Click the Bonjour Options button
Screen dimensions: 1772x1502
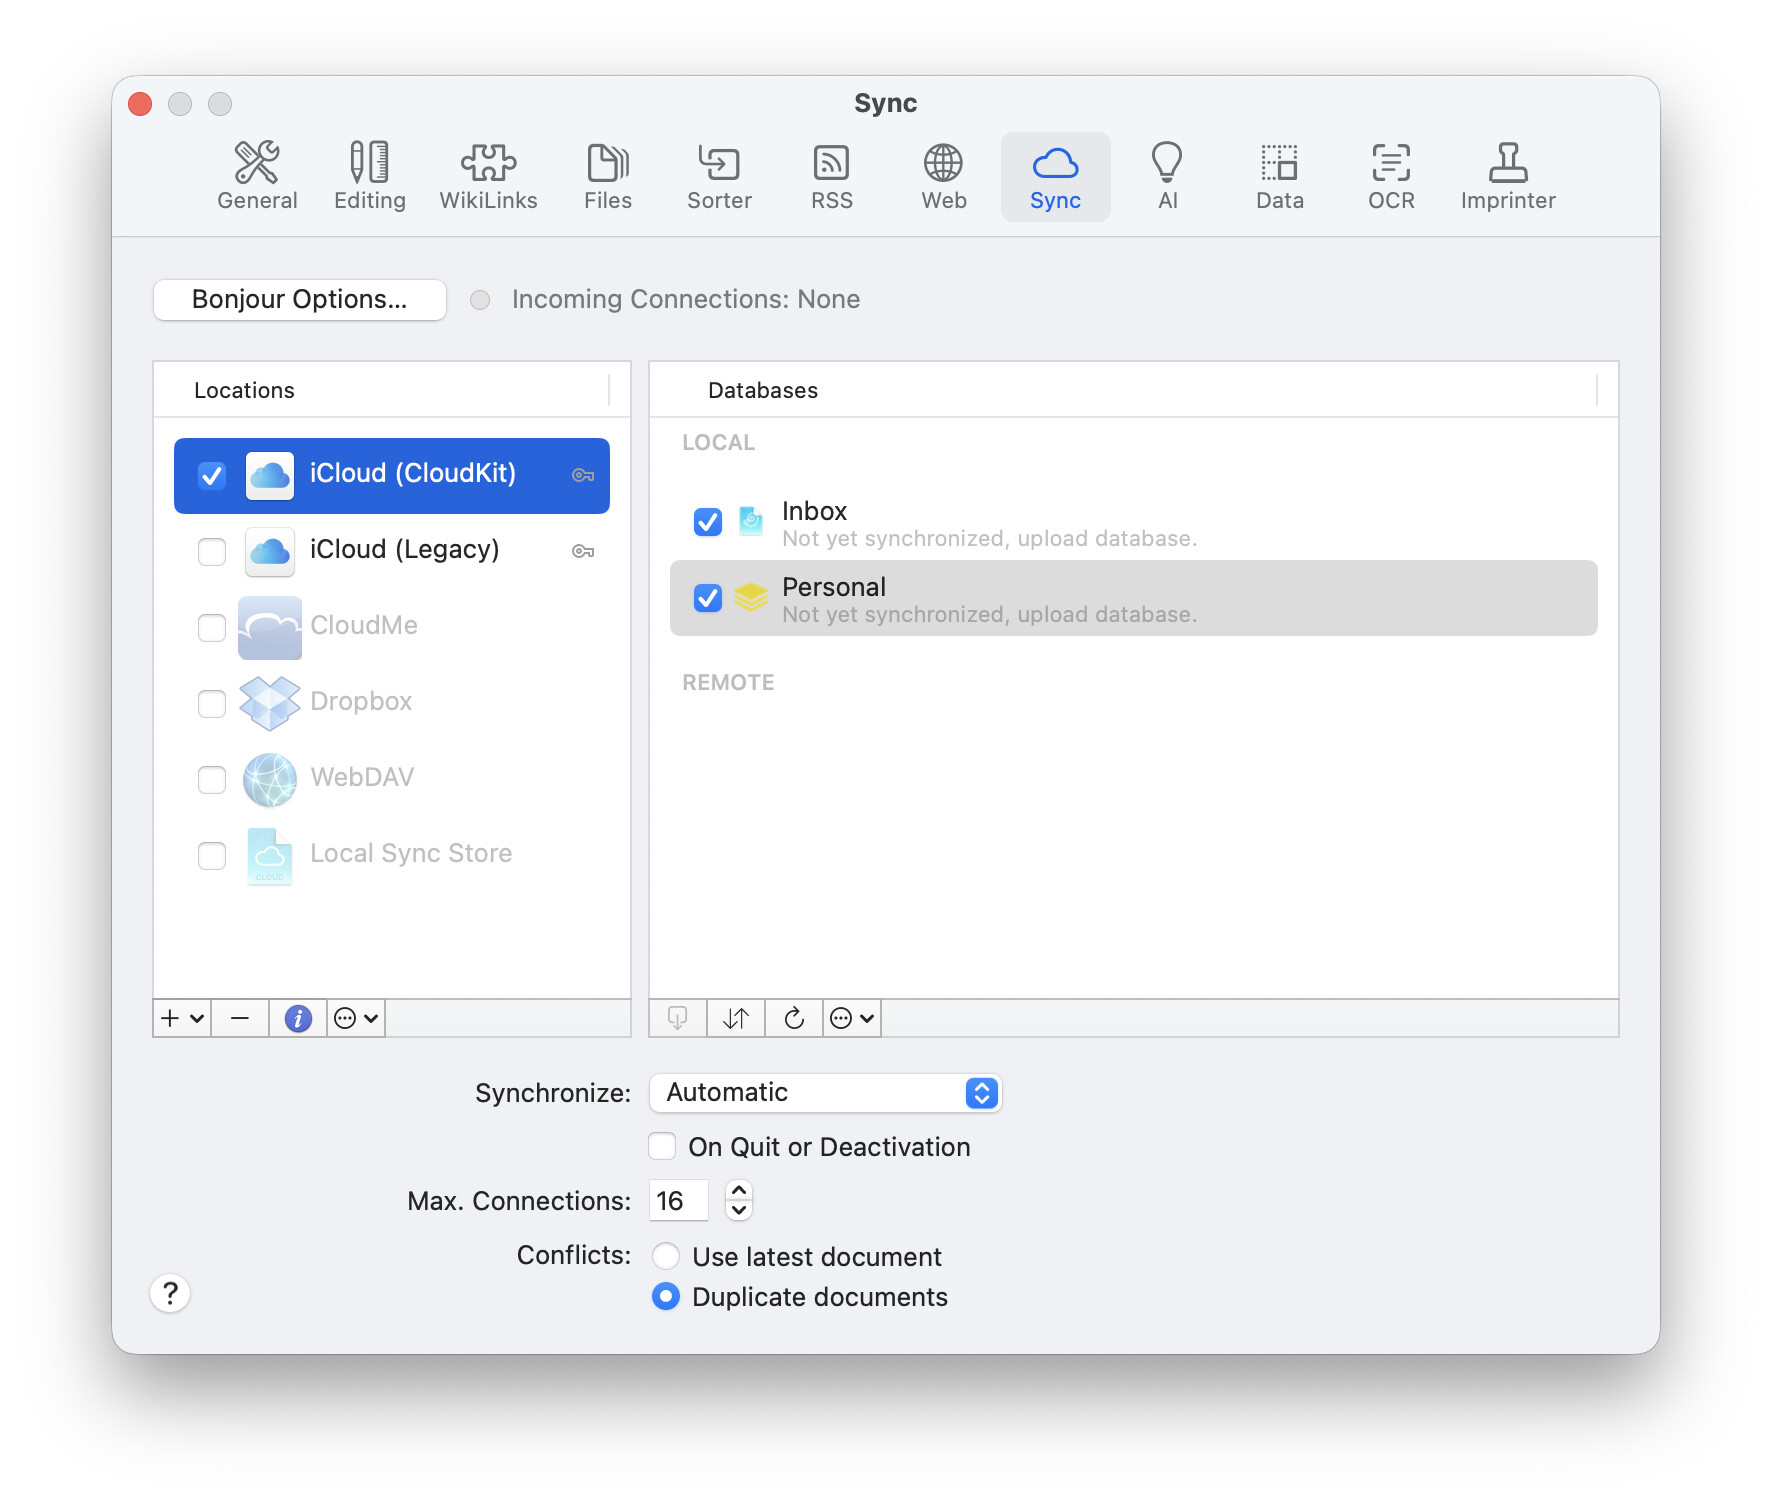(x=299, y=300)
